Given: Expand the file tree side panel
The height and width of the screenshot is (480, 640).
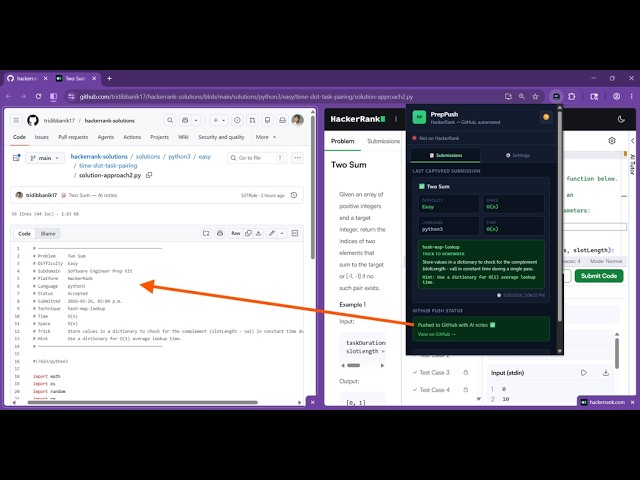Looking at the screenshot, I should click(16, 158).
